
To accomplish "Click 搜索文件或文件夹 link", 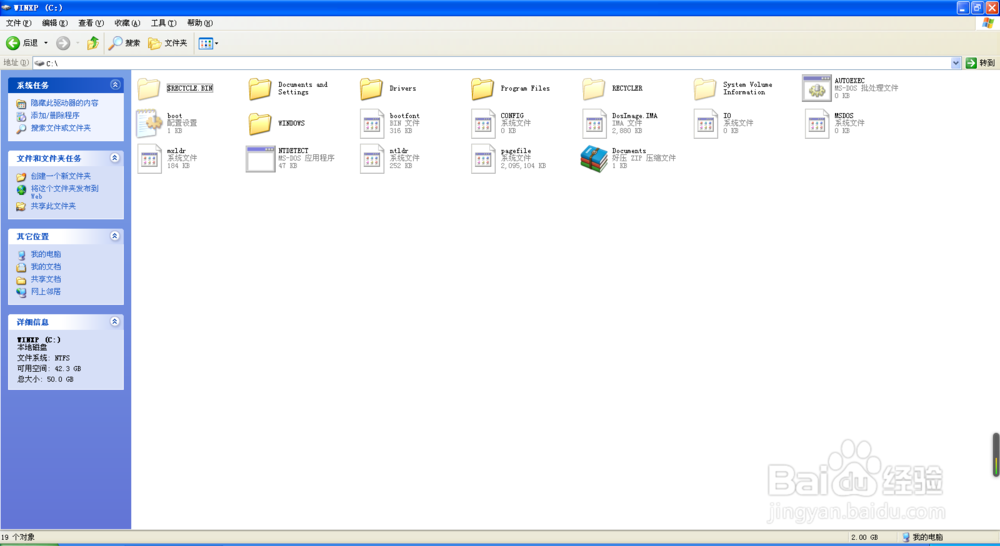I will tap(61, 128).
